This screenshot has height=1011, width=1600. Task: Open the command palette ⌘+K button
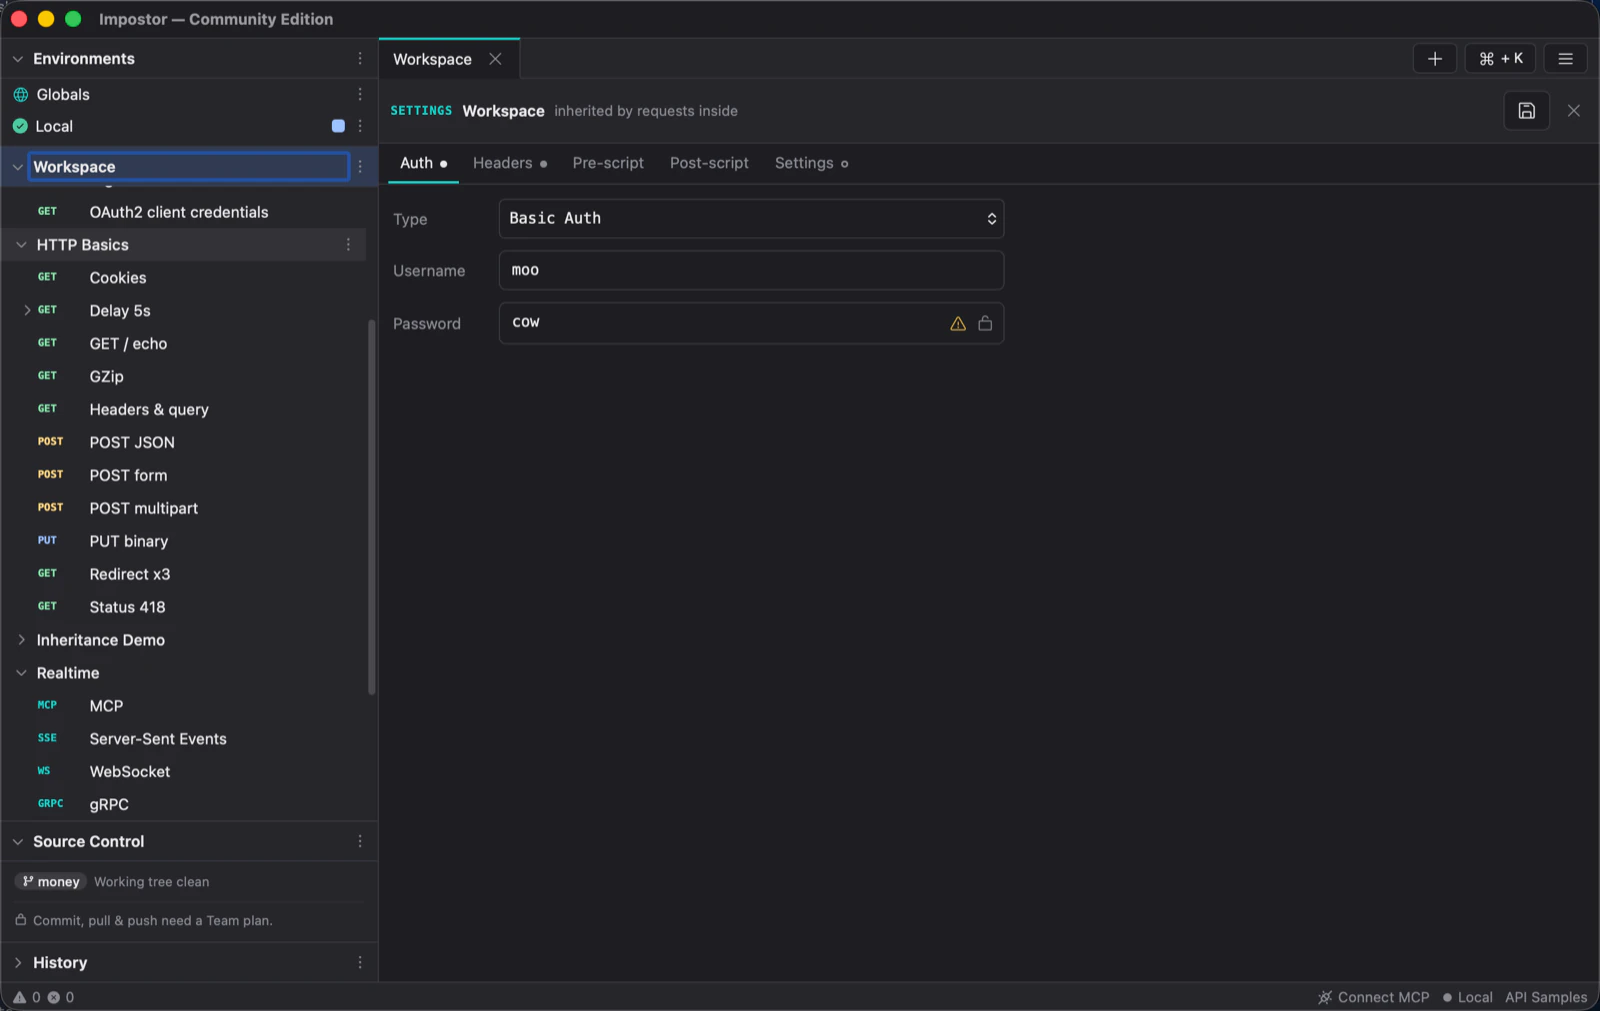1500,59
